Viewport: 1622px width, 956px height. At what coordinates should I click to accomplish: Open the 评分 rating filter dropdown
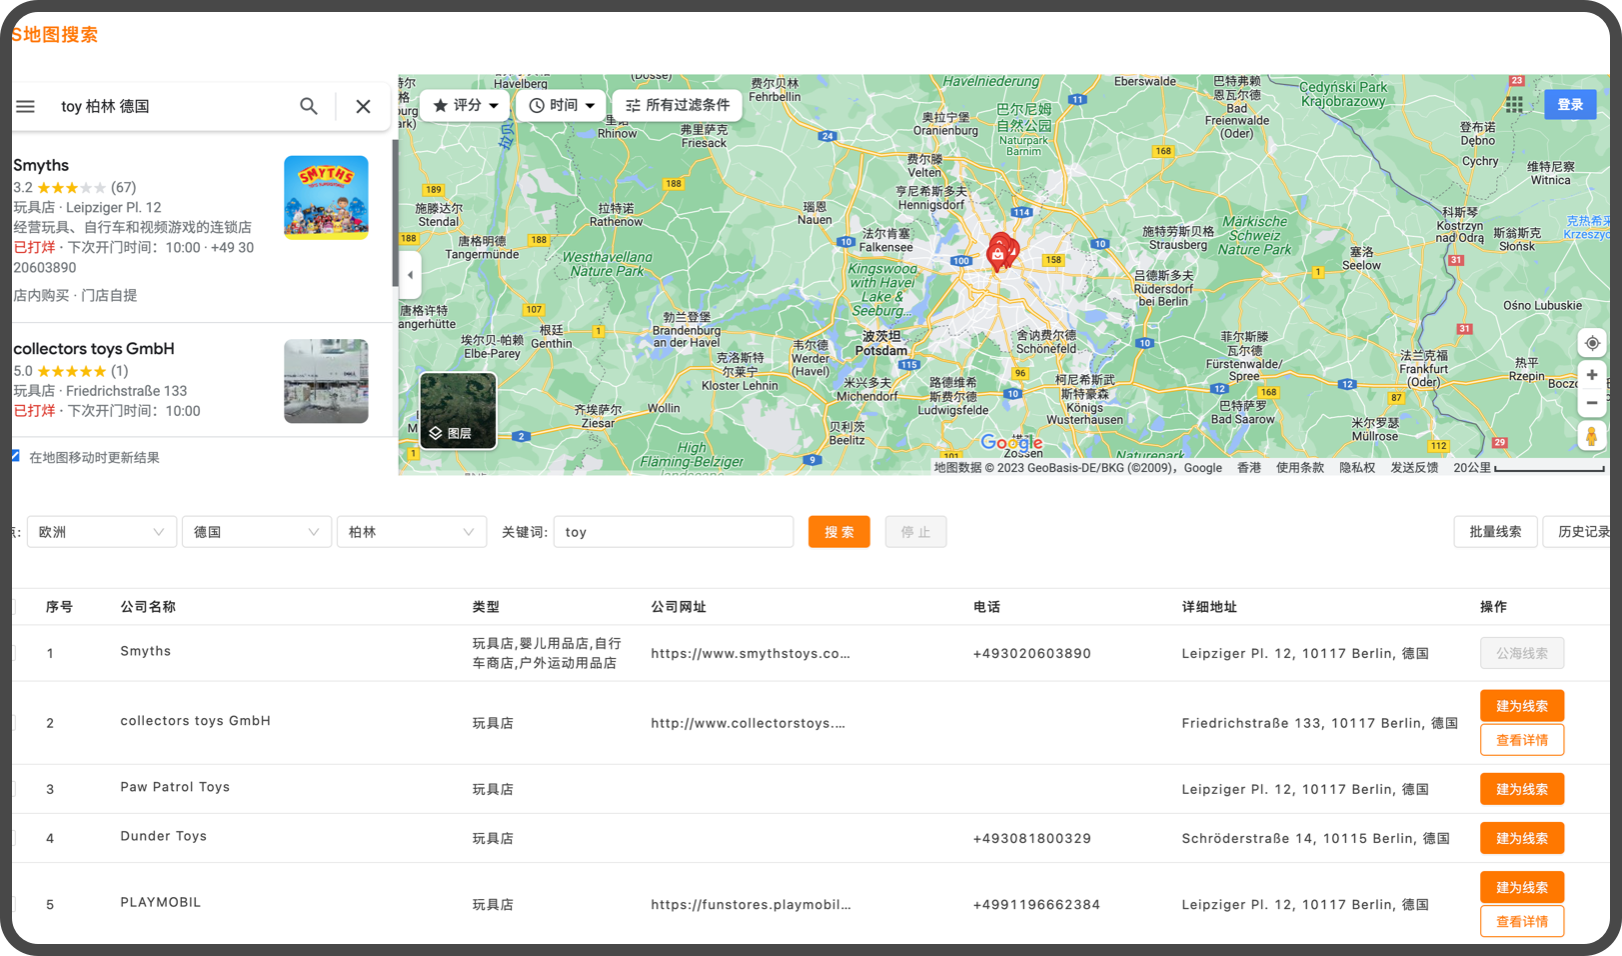pos(465,105)
